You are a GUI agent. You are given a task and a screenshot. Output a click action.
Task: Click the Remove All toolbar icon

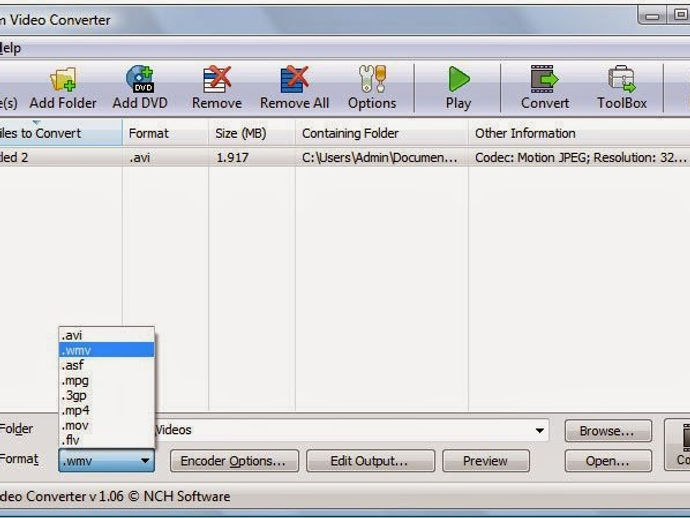[294, 88]
